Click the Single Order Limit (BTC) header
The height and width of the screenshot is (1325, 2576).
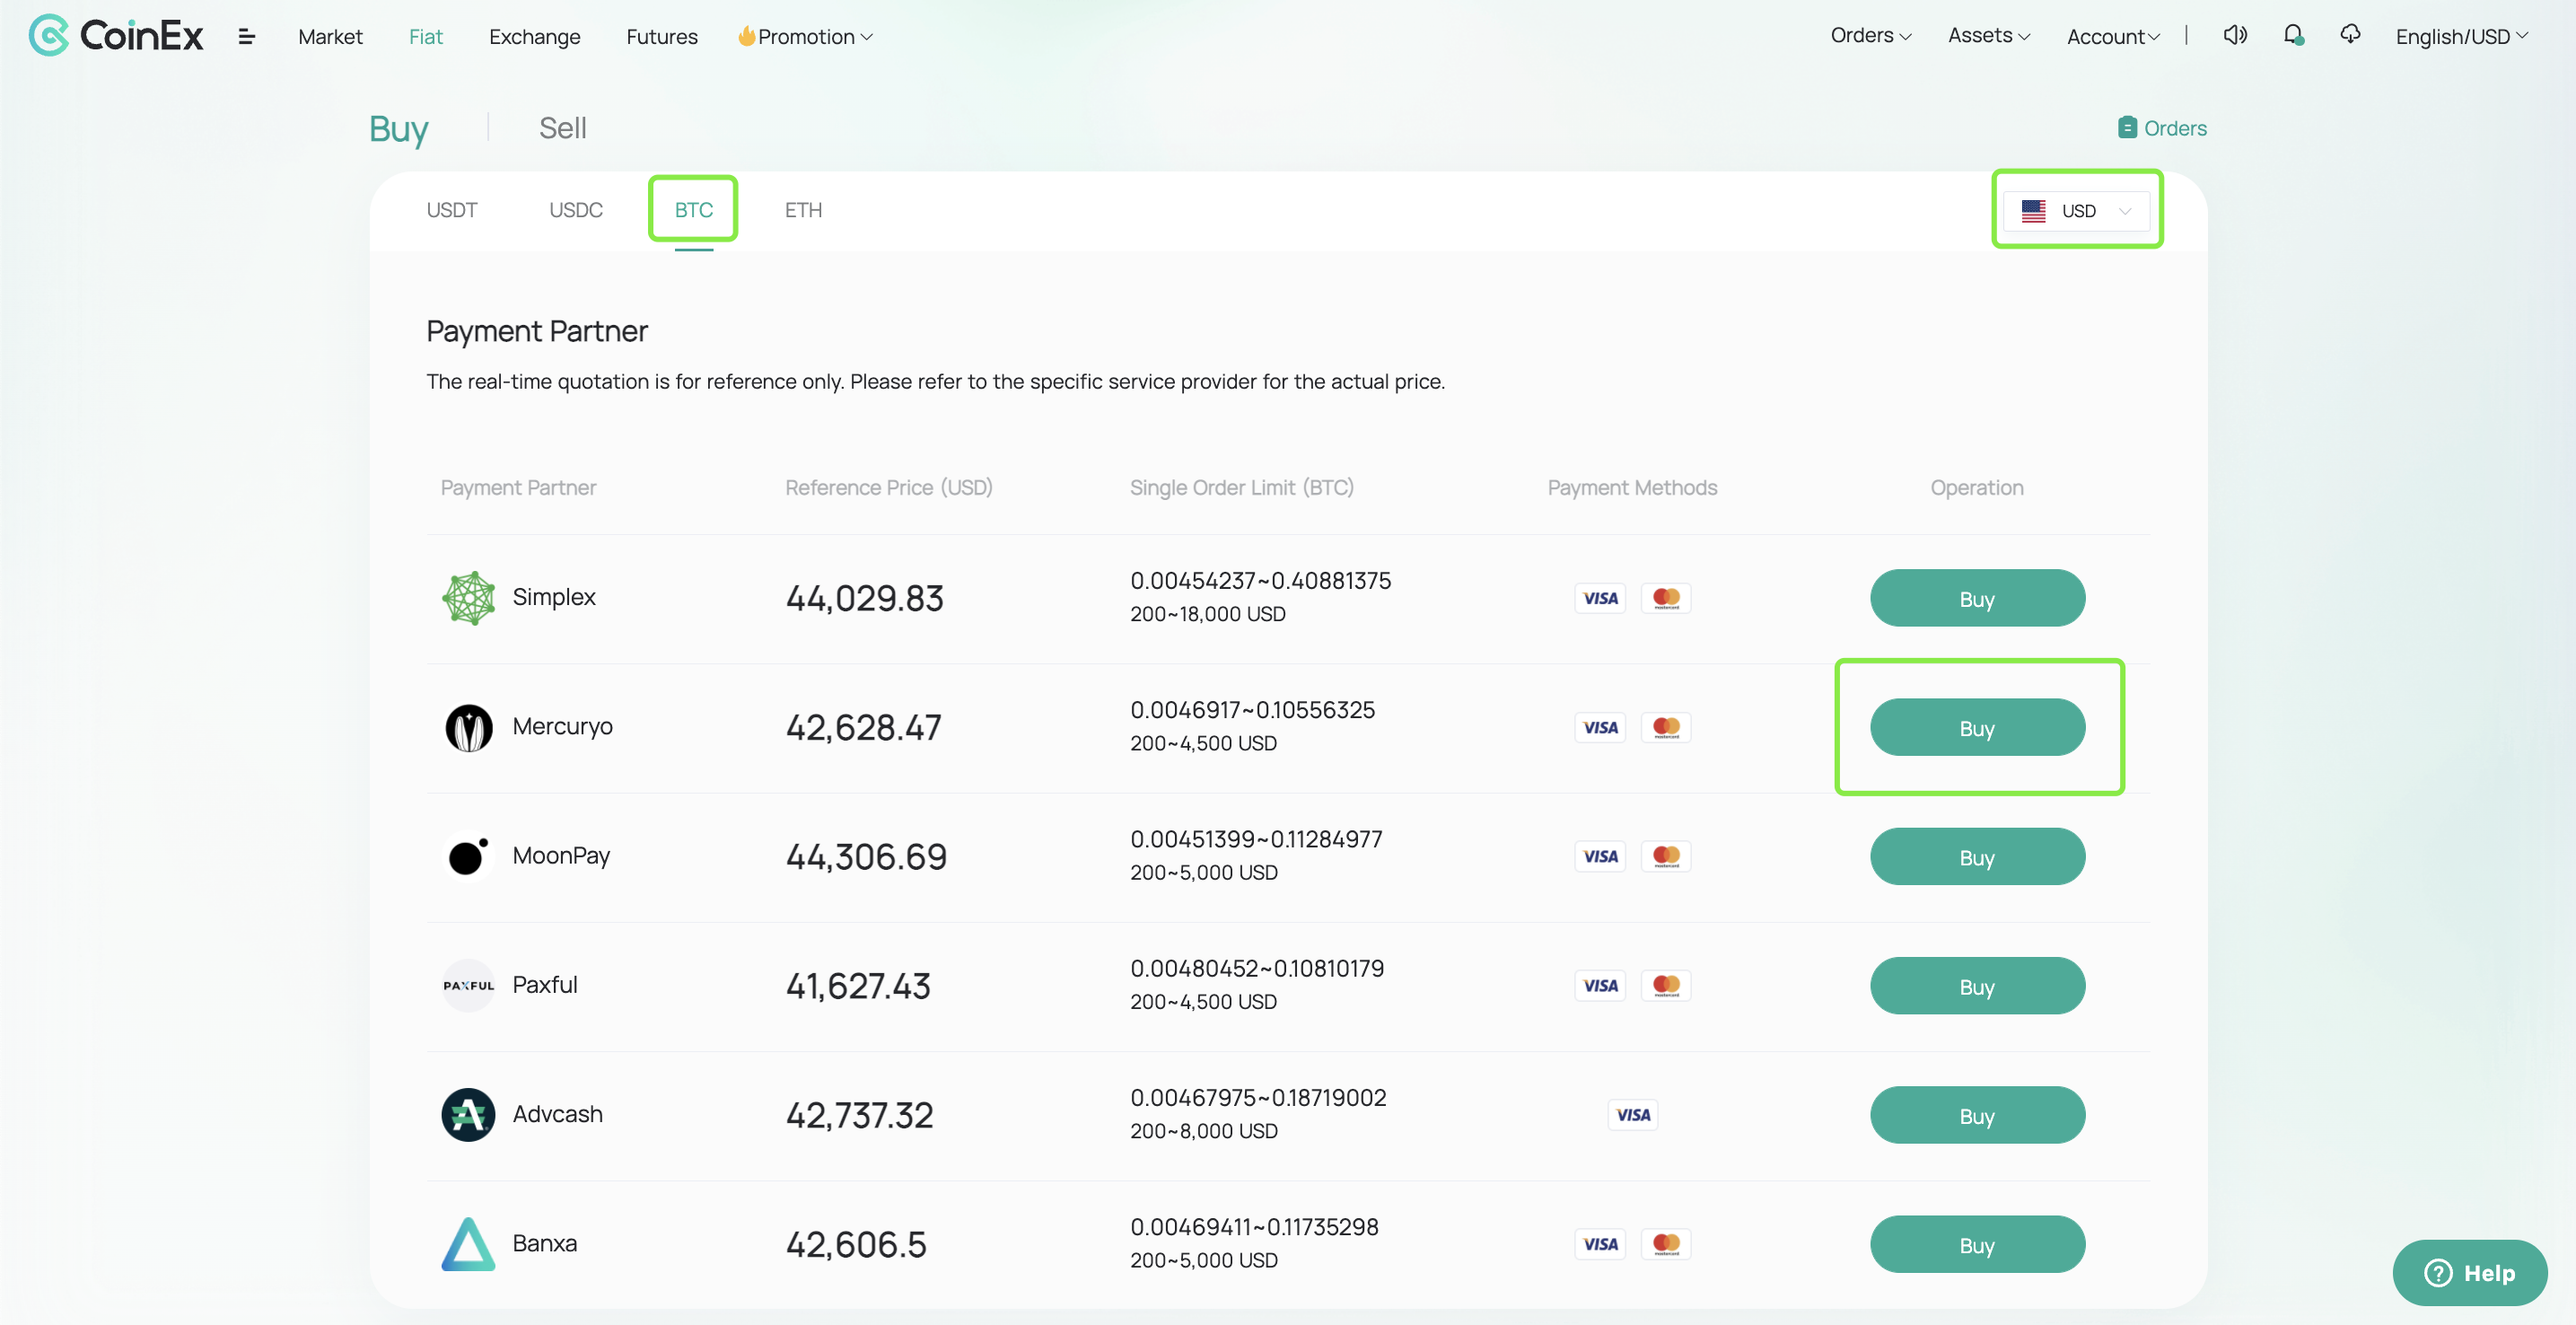[1241, 487]
